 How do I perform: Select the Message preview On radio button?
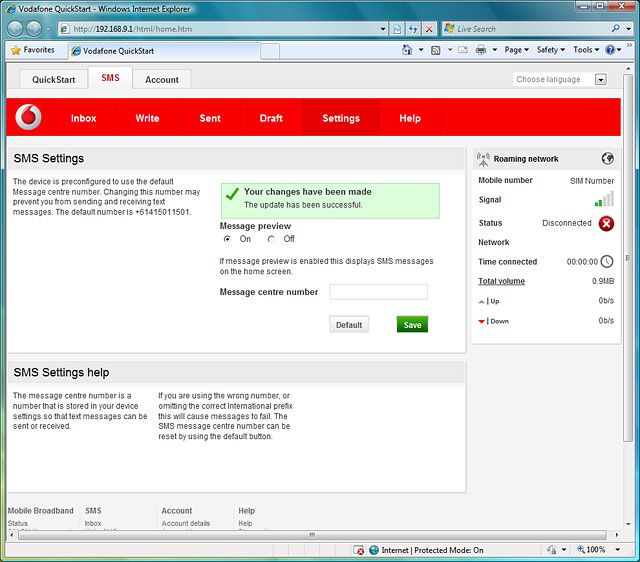(227, 239)
